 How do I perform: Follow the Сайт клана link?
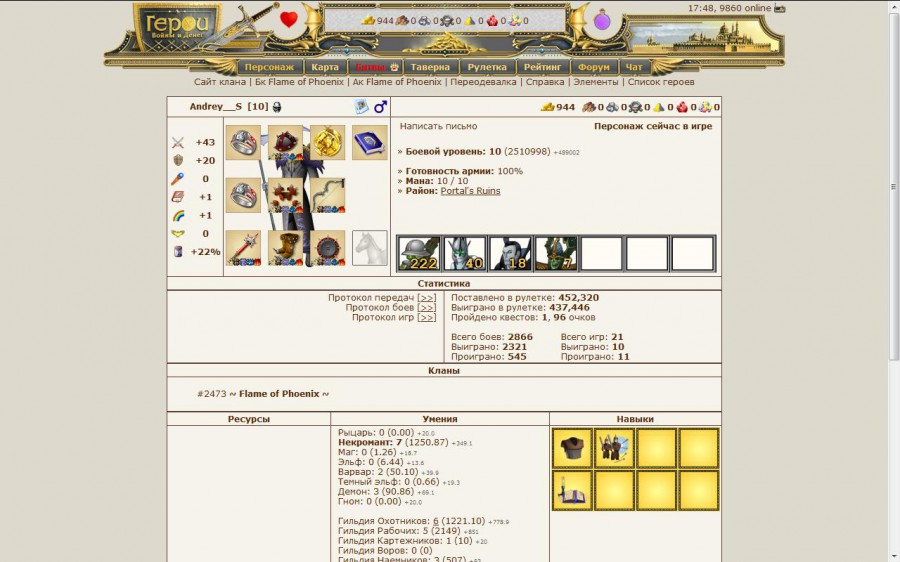point(220,82)
